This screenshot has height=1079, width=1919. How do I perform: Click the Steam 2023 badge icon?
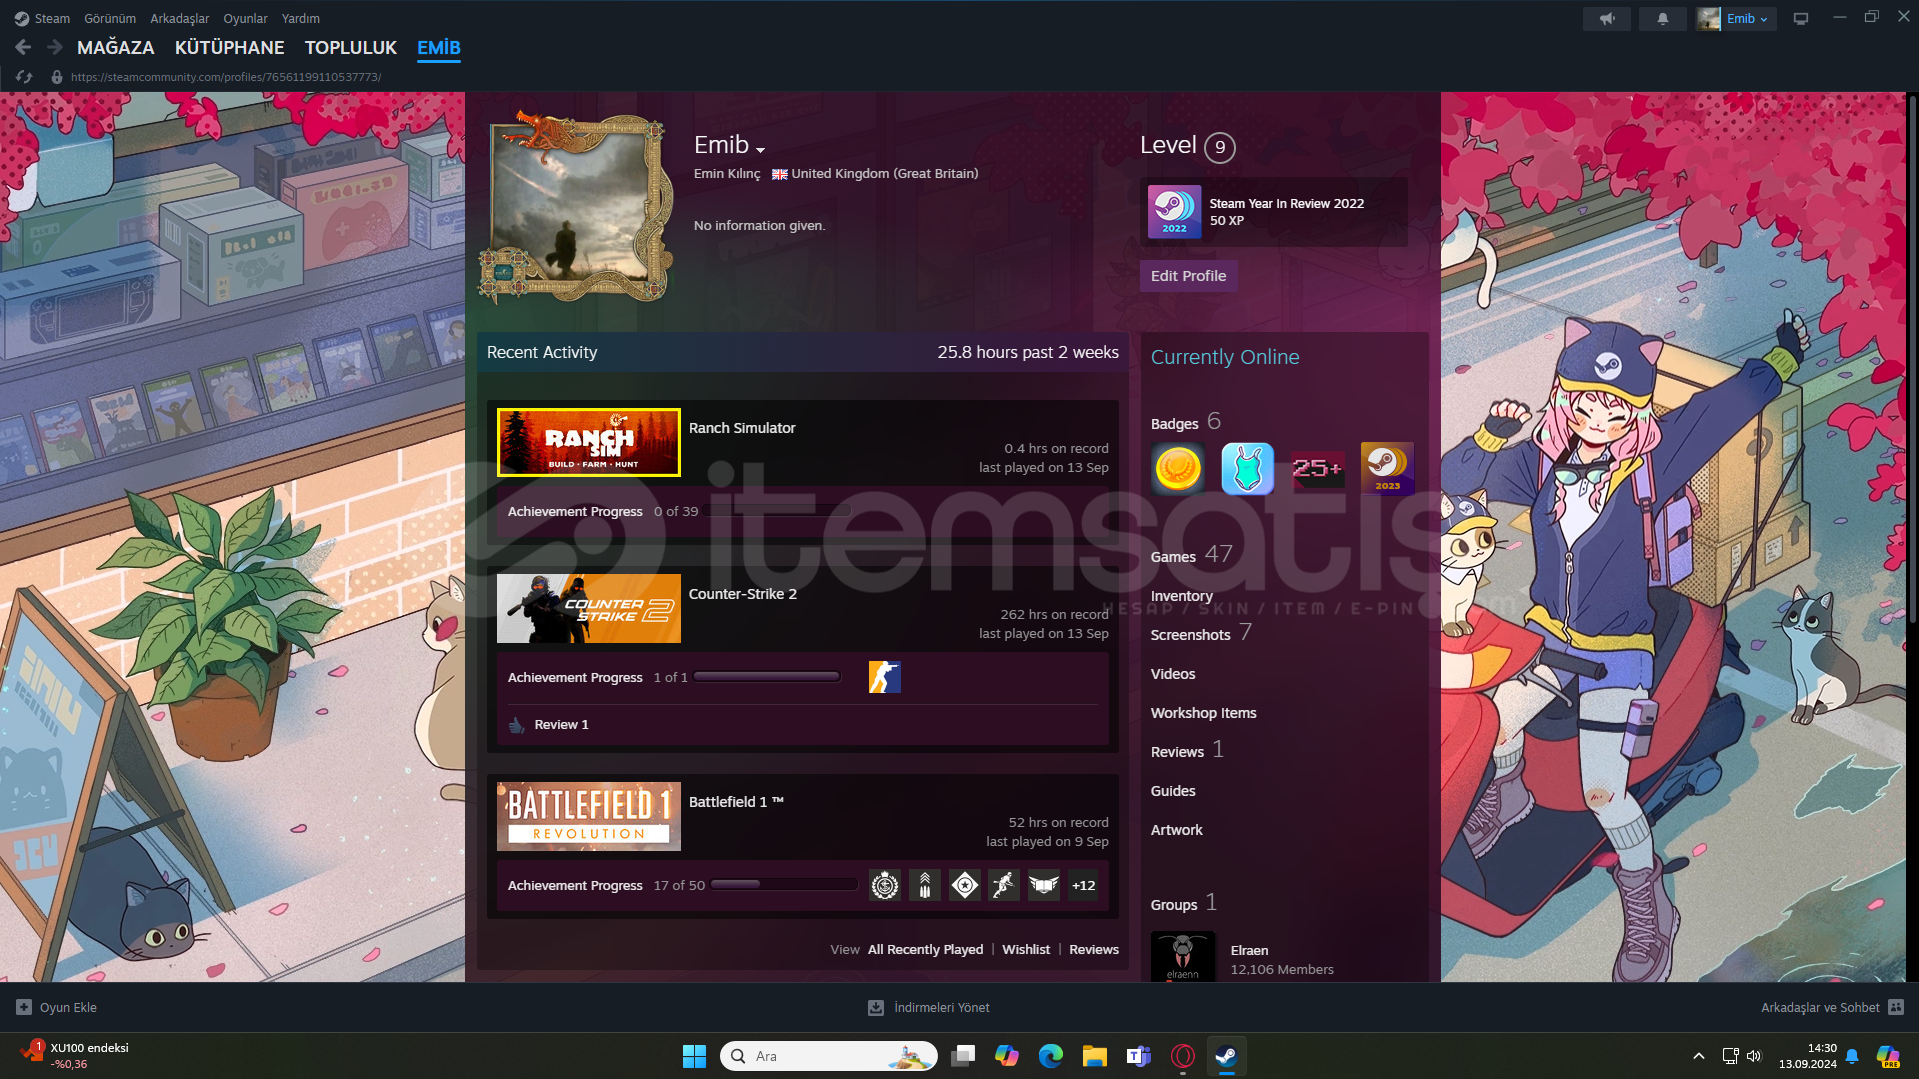coord(1387,468)
